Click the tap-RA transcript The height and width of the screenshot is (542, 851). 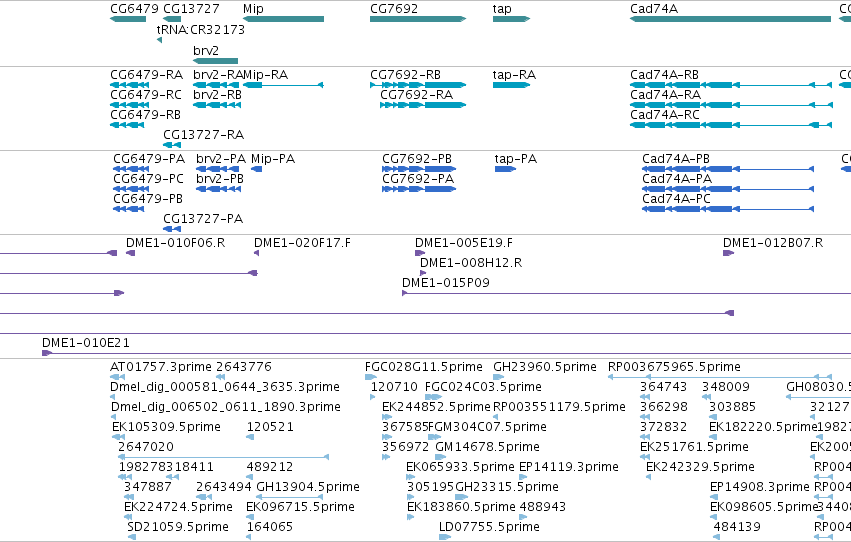511,85
